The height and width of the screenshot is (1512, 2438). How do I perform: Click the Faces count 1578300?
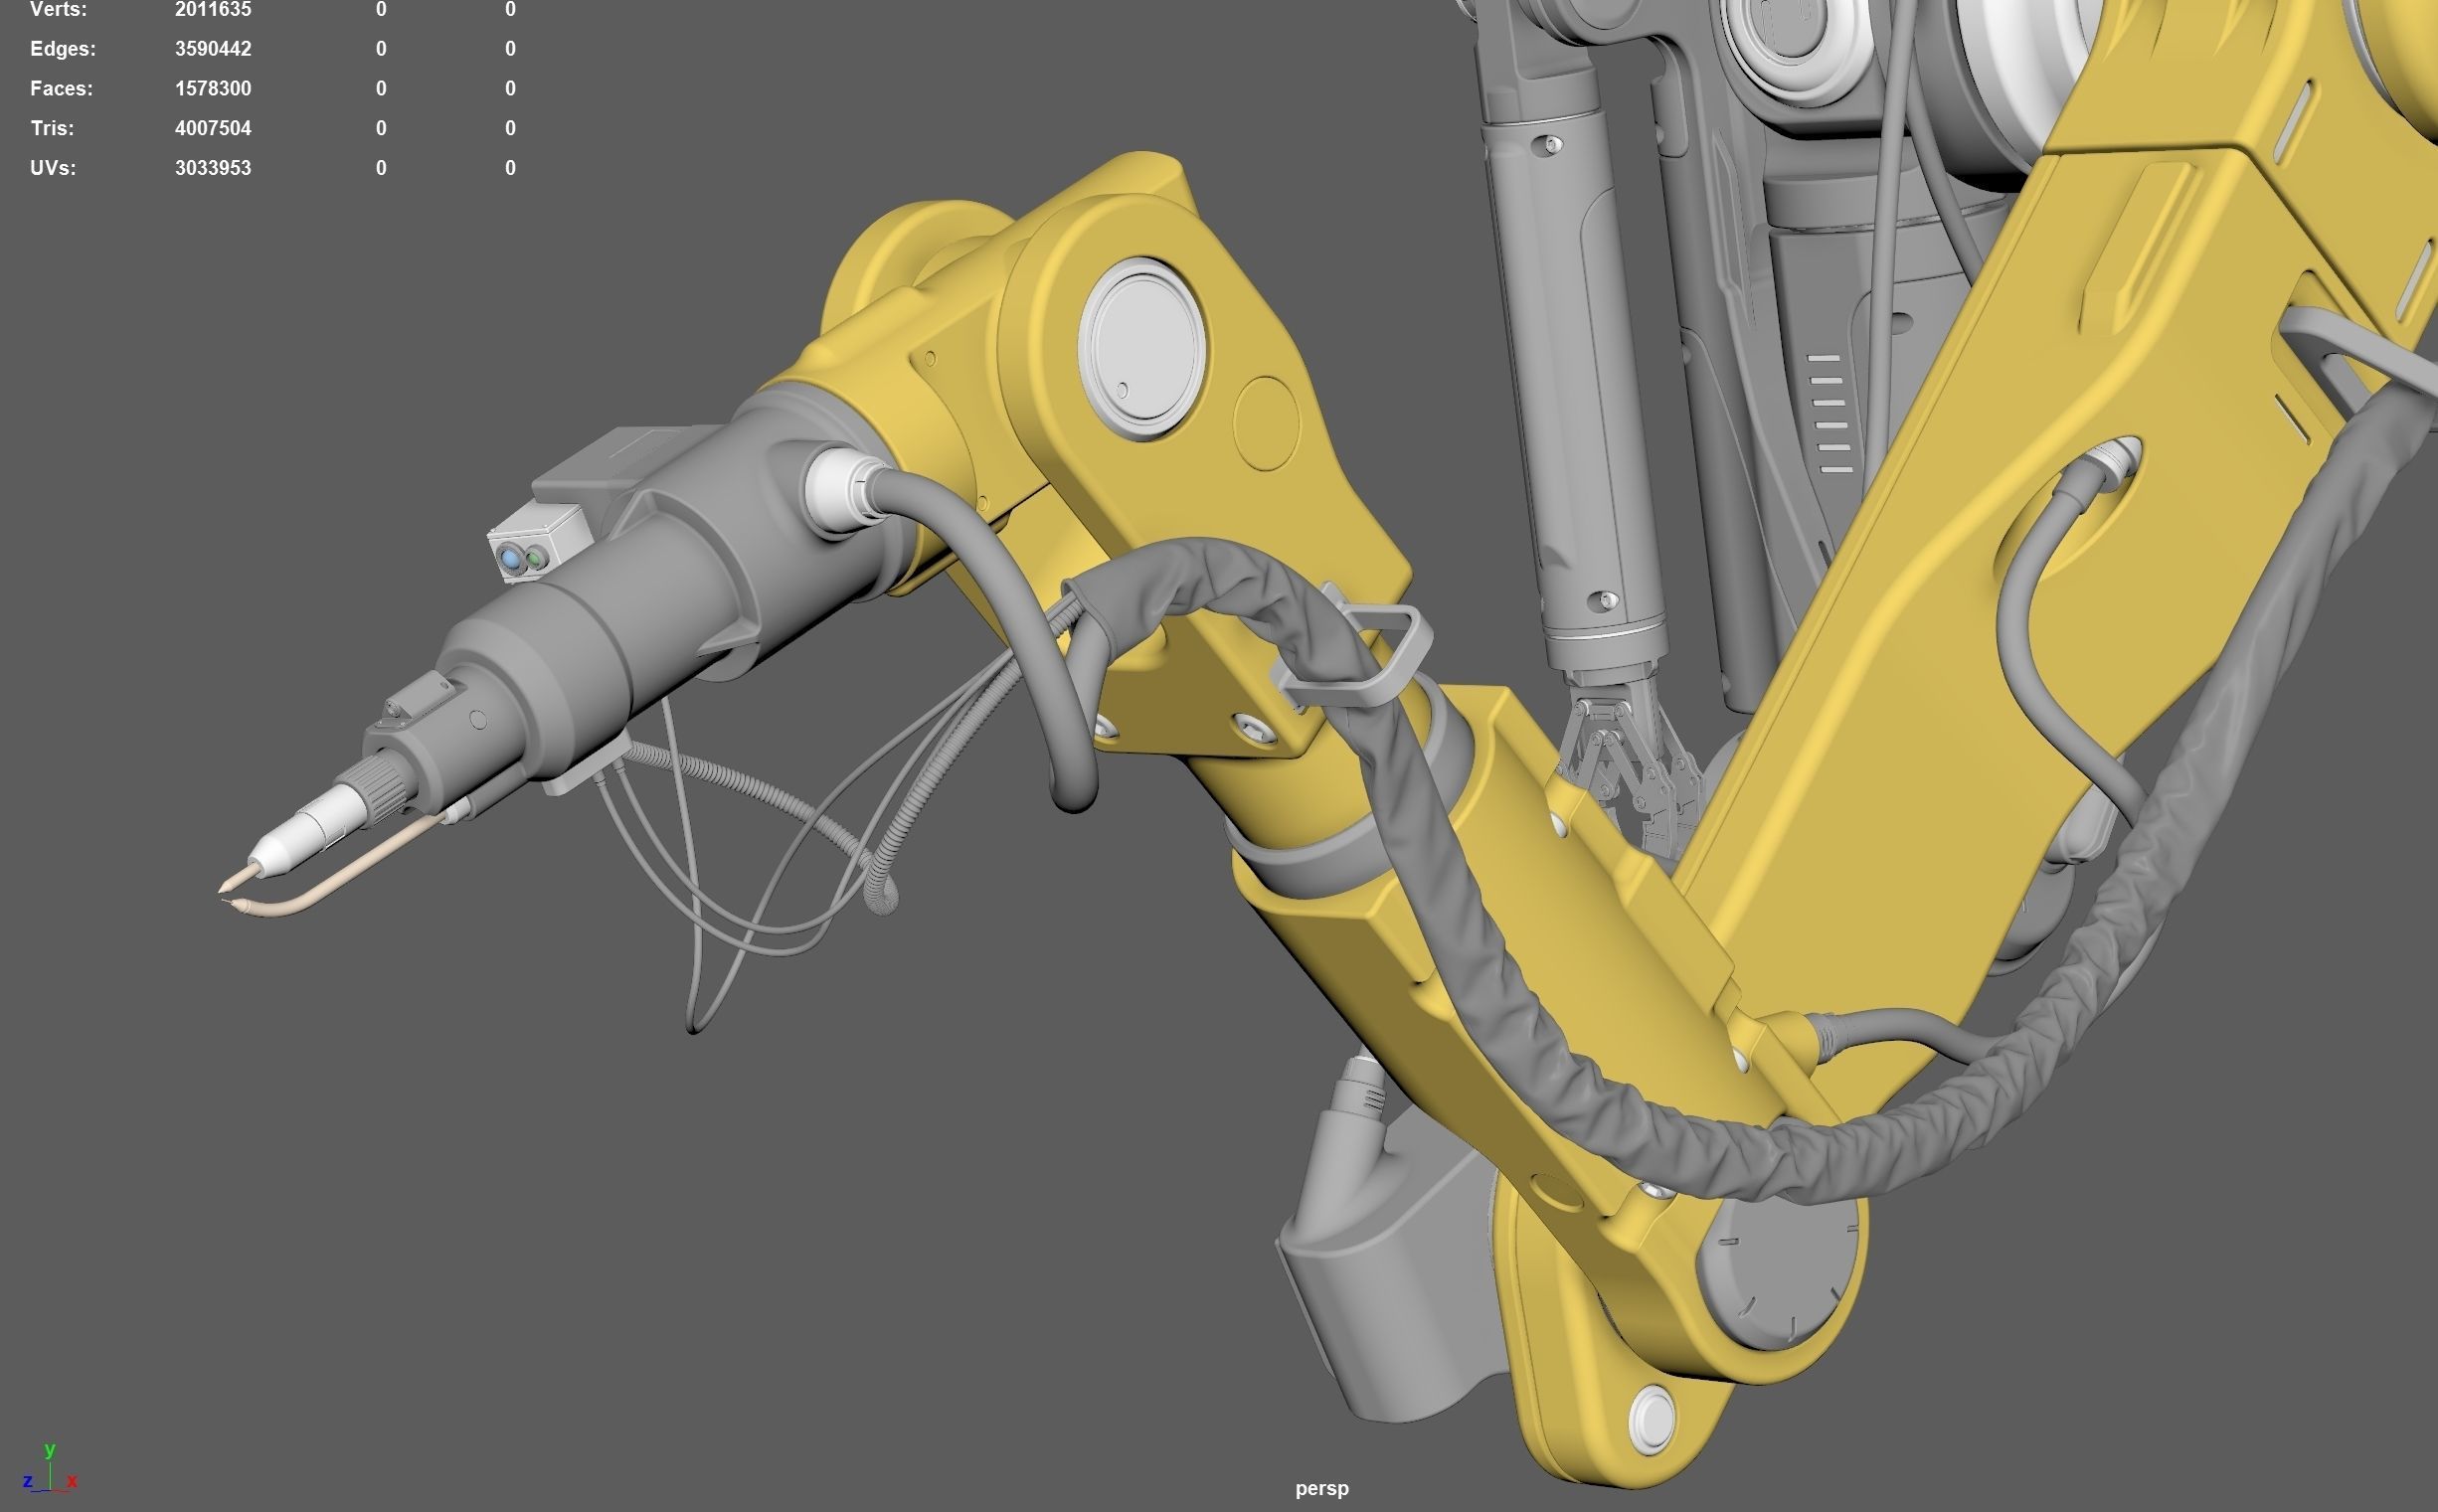(212, 89)
